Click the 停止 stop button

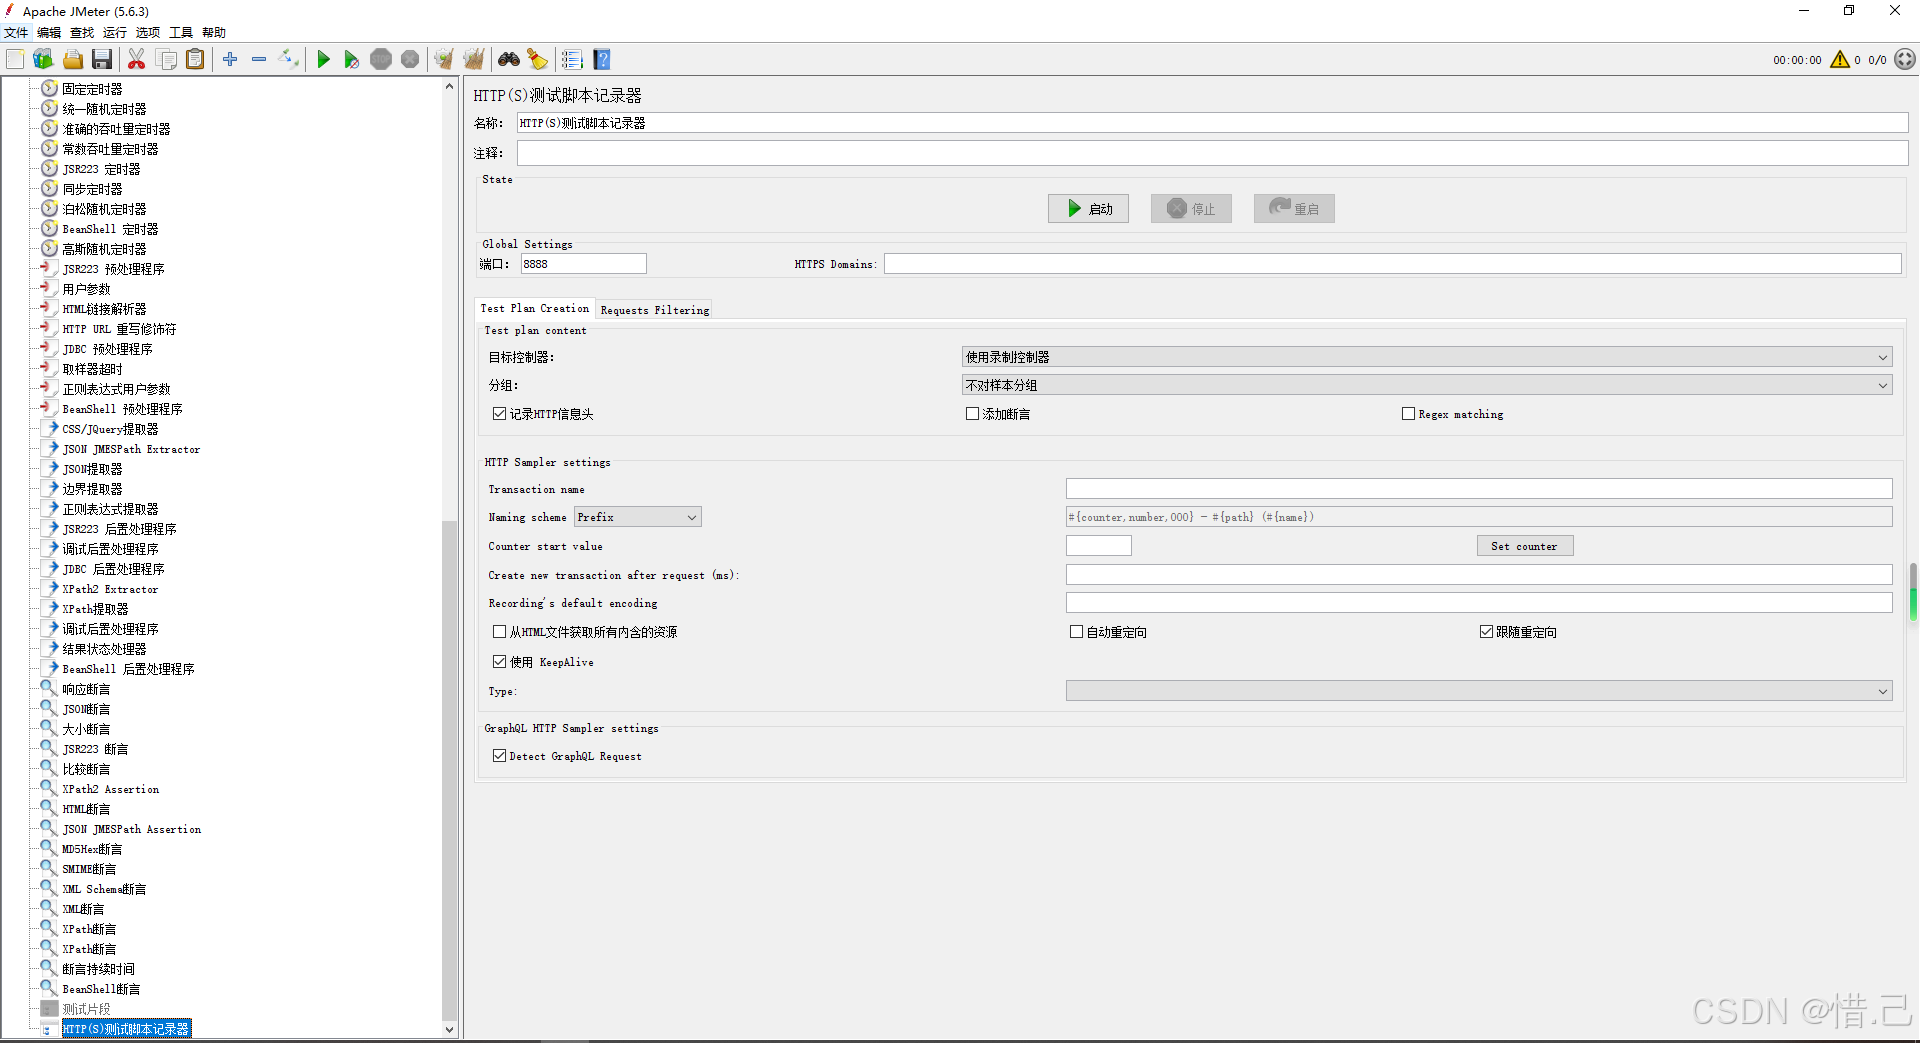[x=1191, y=208]
